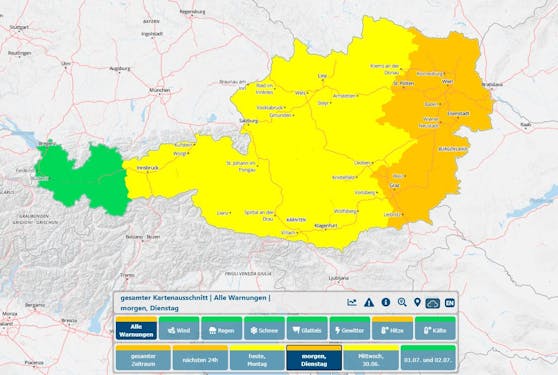The image size is (558, 375).
Task: Filter by Schnee snow warnings
Action: click(x=264, y=328)
